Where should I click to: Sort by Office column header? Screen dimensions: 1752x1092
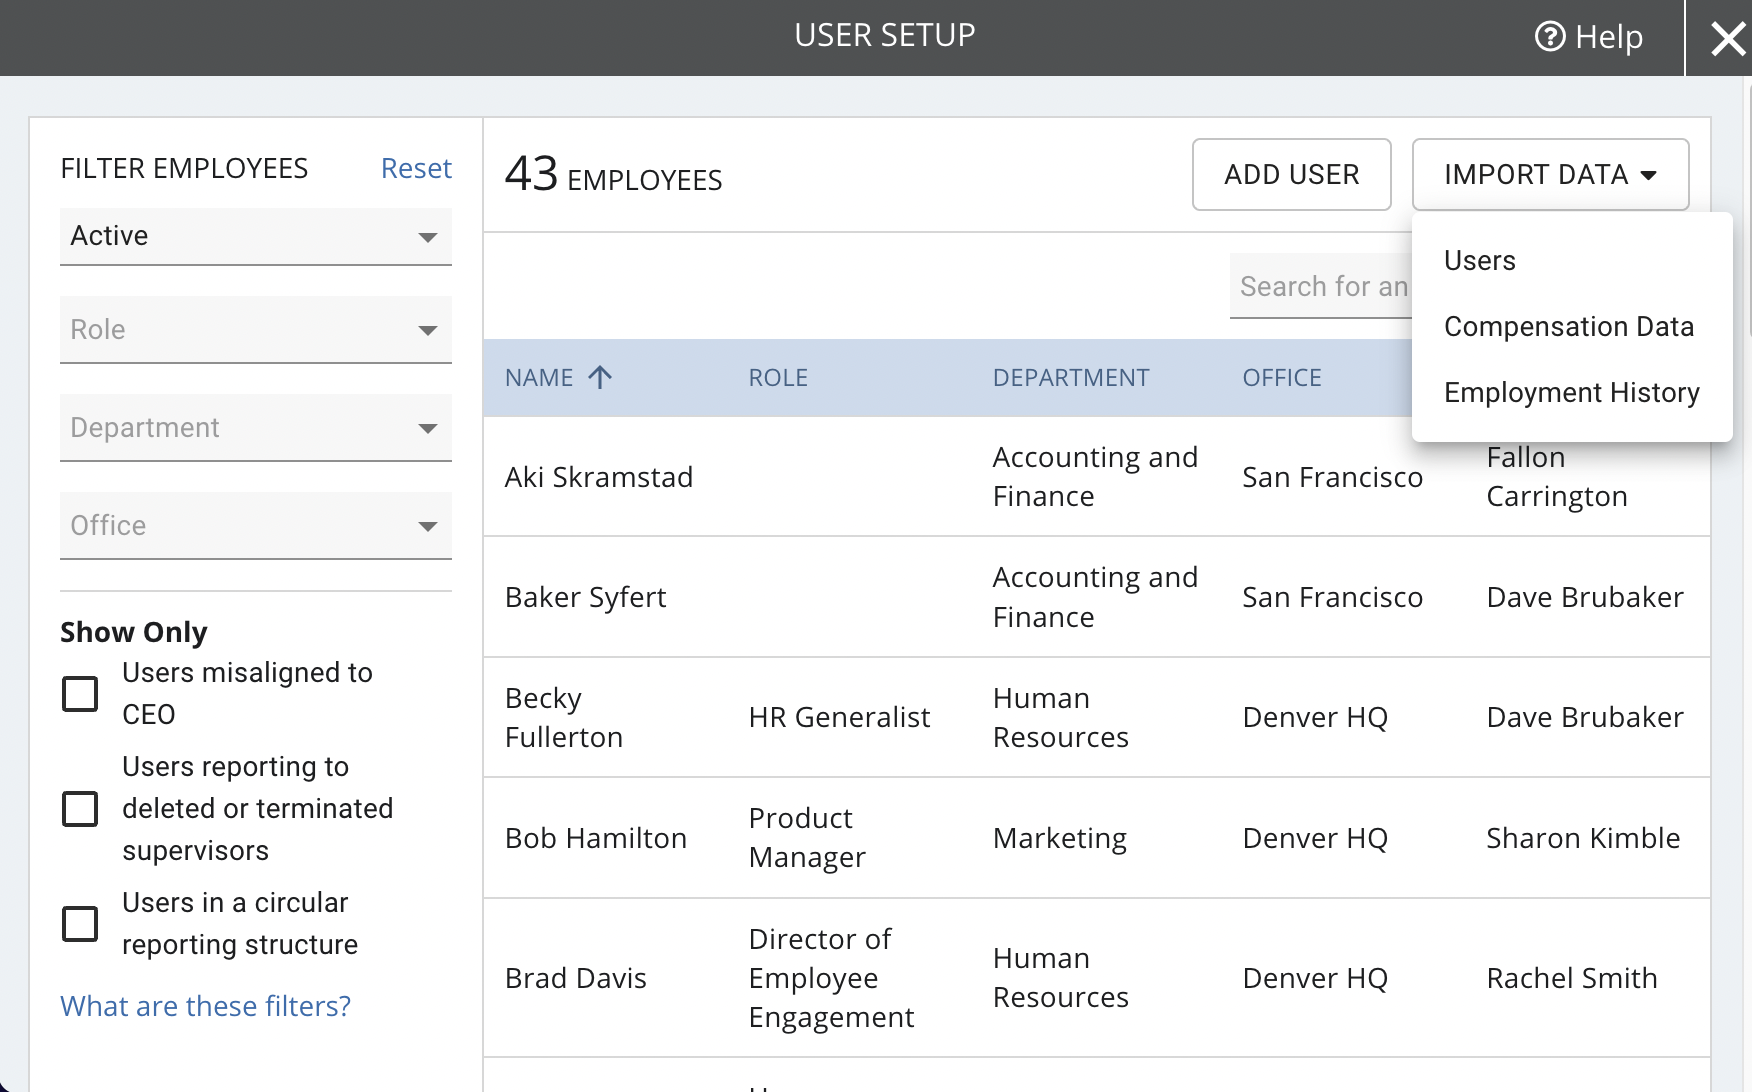pos(1282,378)
